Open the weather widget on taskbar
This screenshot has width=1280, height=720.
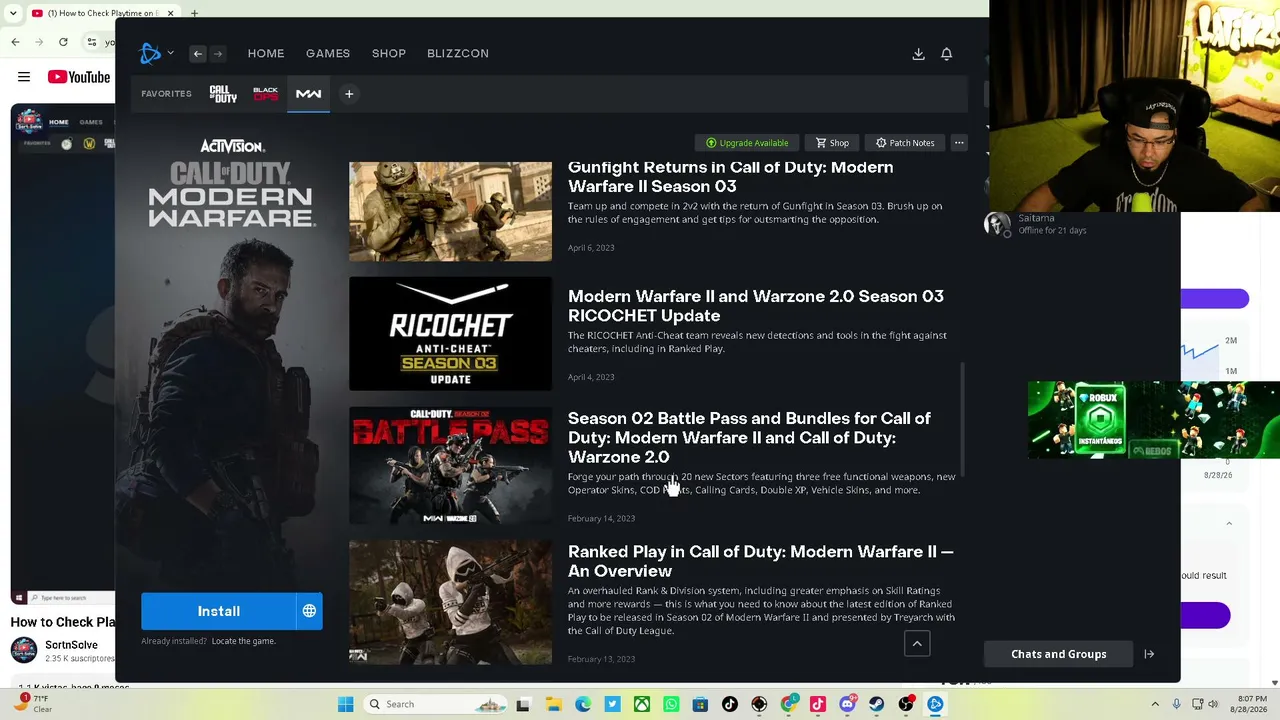coord(34,704)
